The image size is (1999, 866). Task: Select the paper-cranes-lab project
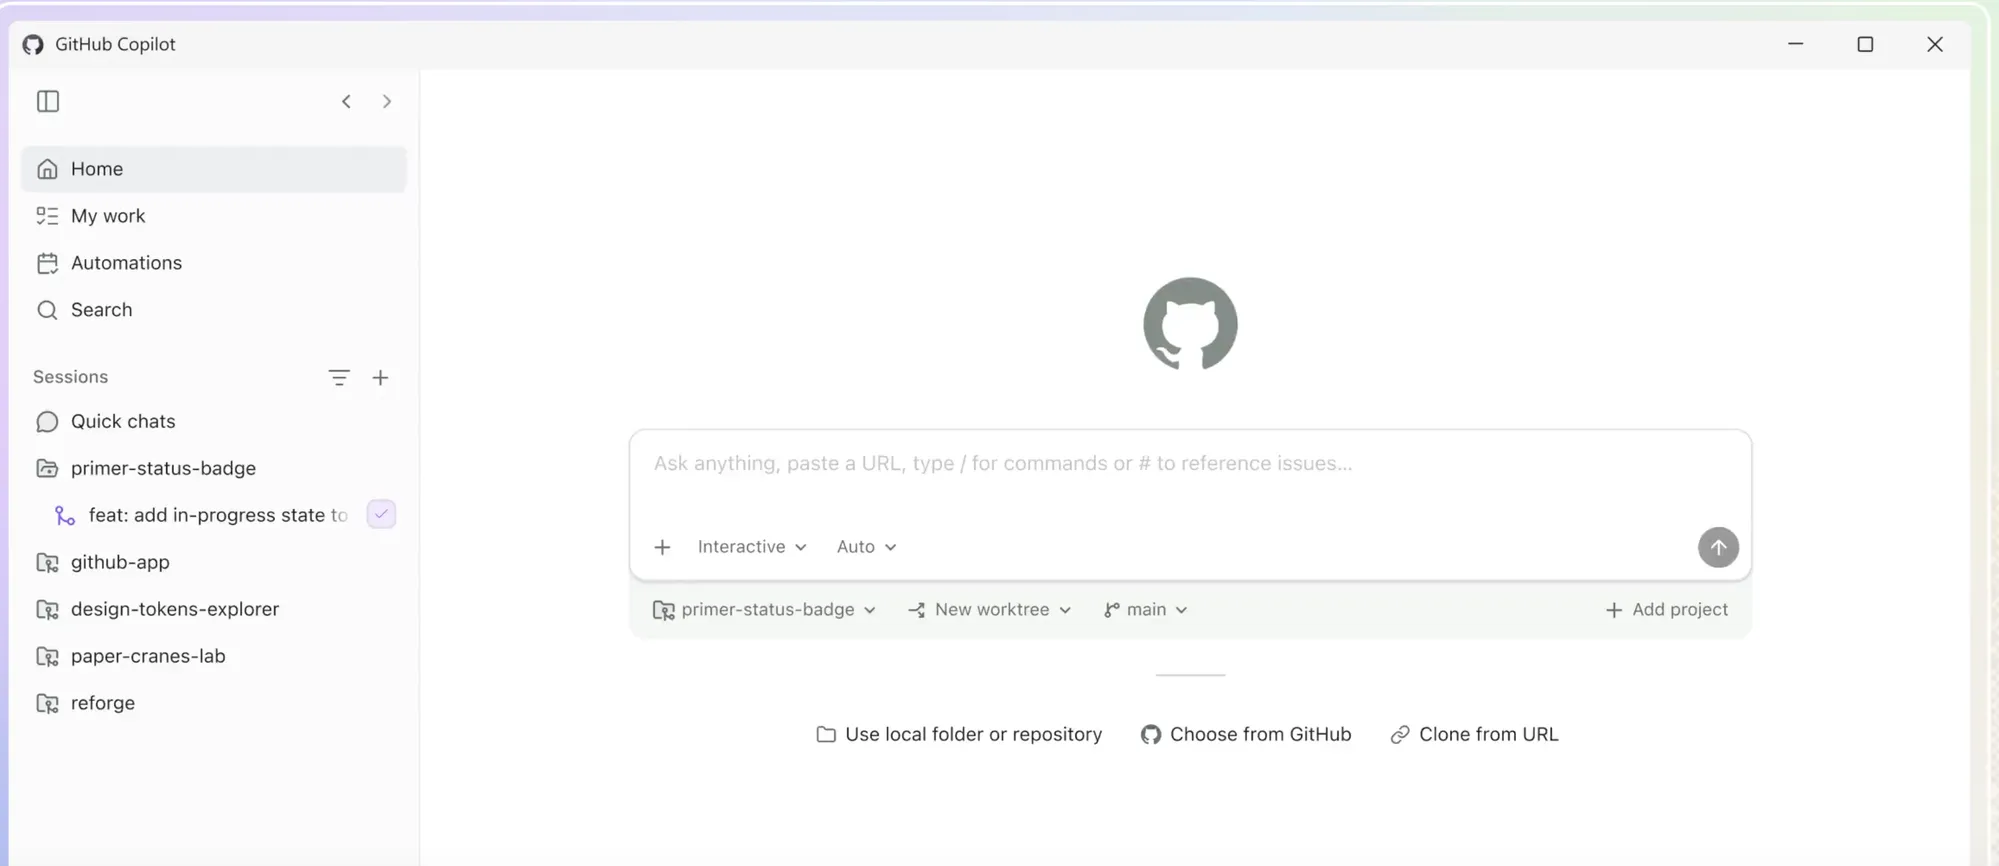(214, 657)
